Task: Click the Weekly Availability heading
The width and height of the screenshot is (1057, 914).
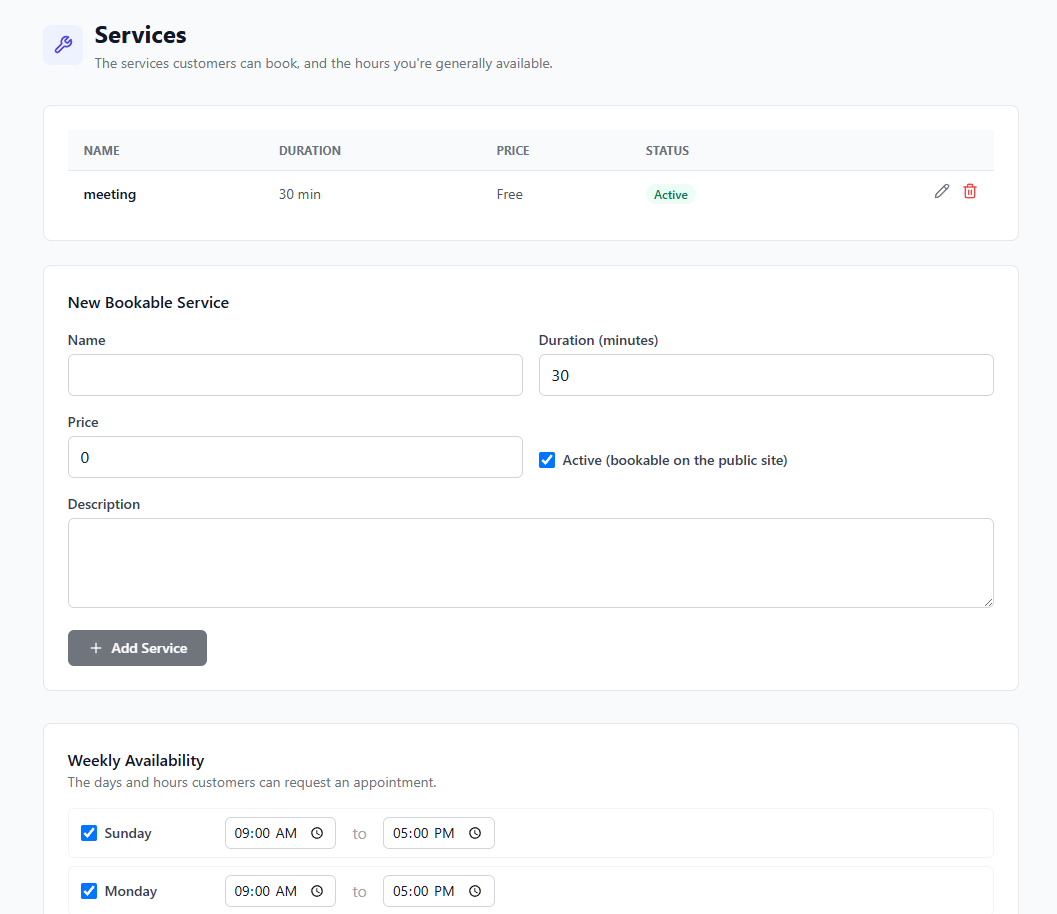Action: [x=136, y=760]
